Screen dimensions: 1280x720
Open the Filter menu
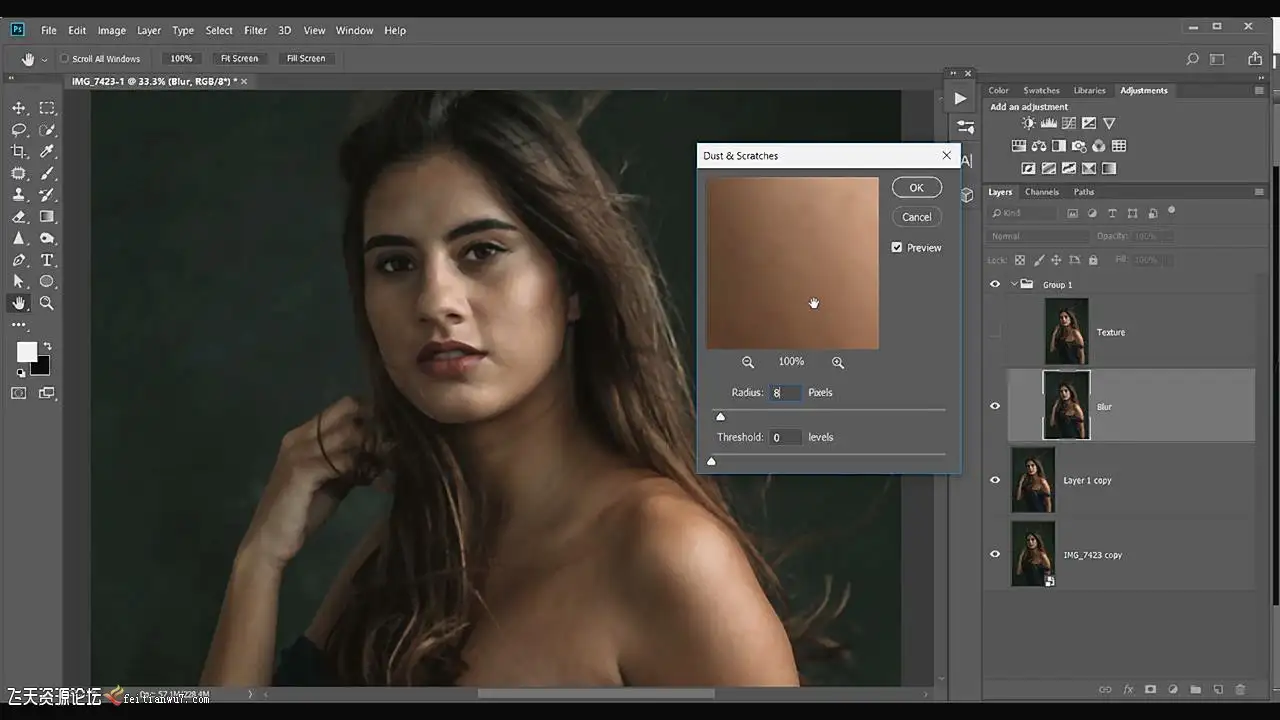[x=255, y=30]
